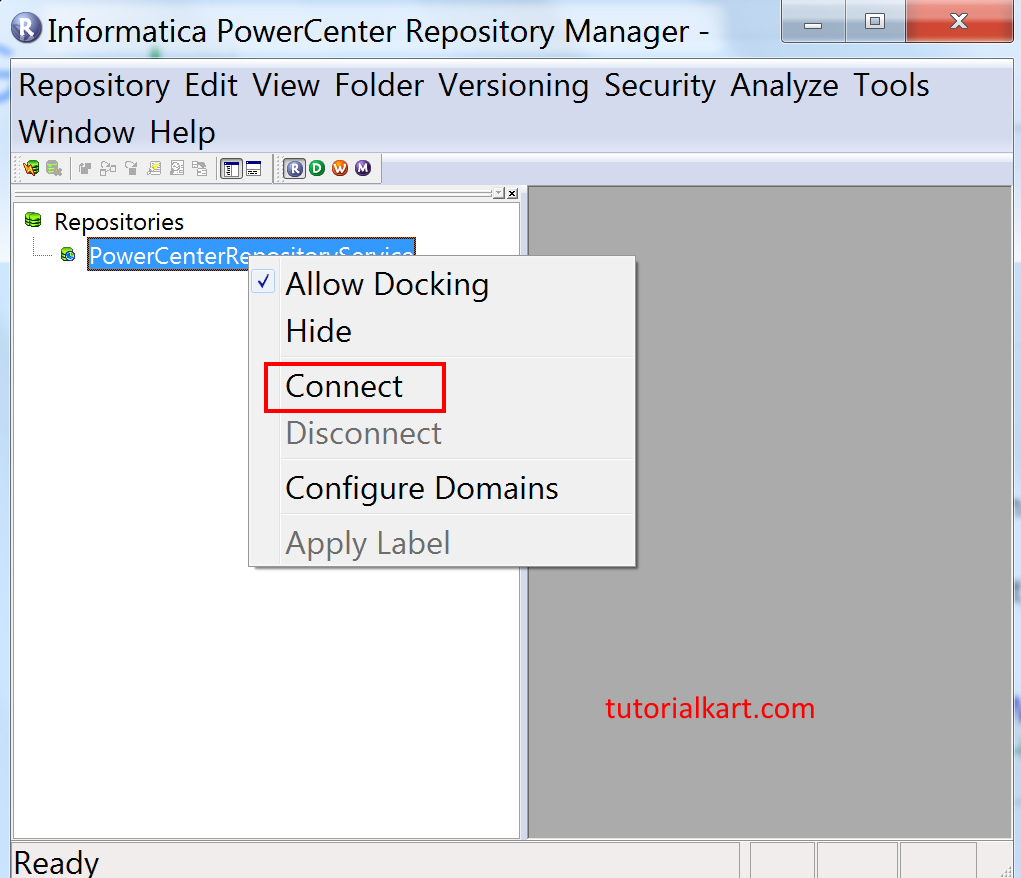Open the Security menu
1021x878 pixels.
tap(660, 86)
